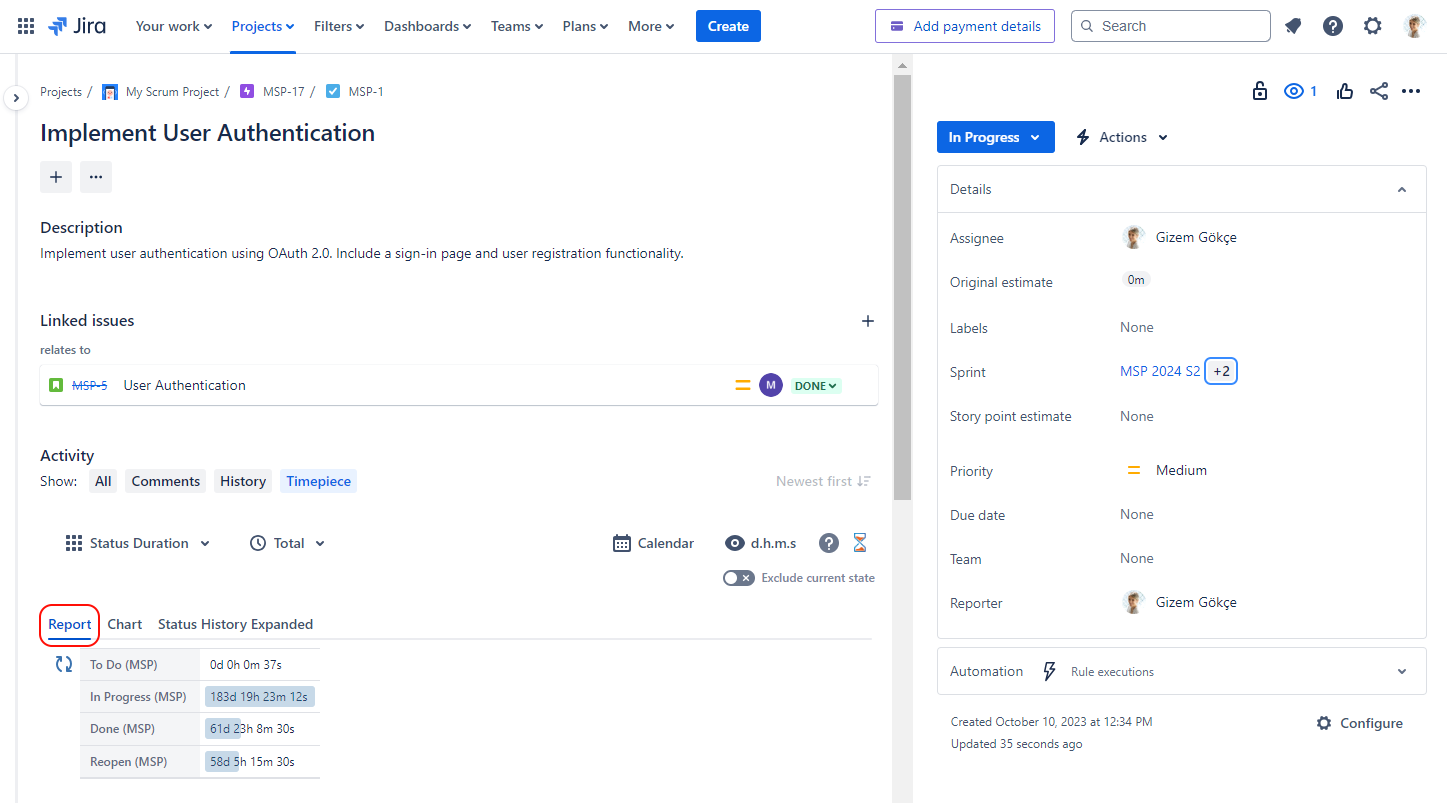Collapse the Details panel
The image size is (1447, 803).
click(x=1401, y=189)
